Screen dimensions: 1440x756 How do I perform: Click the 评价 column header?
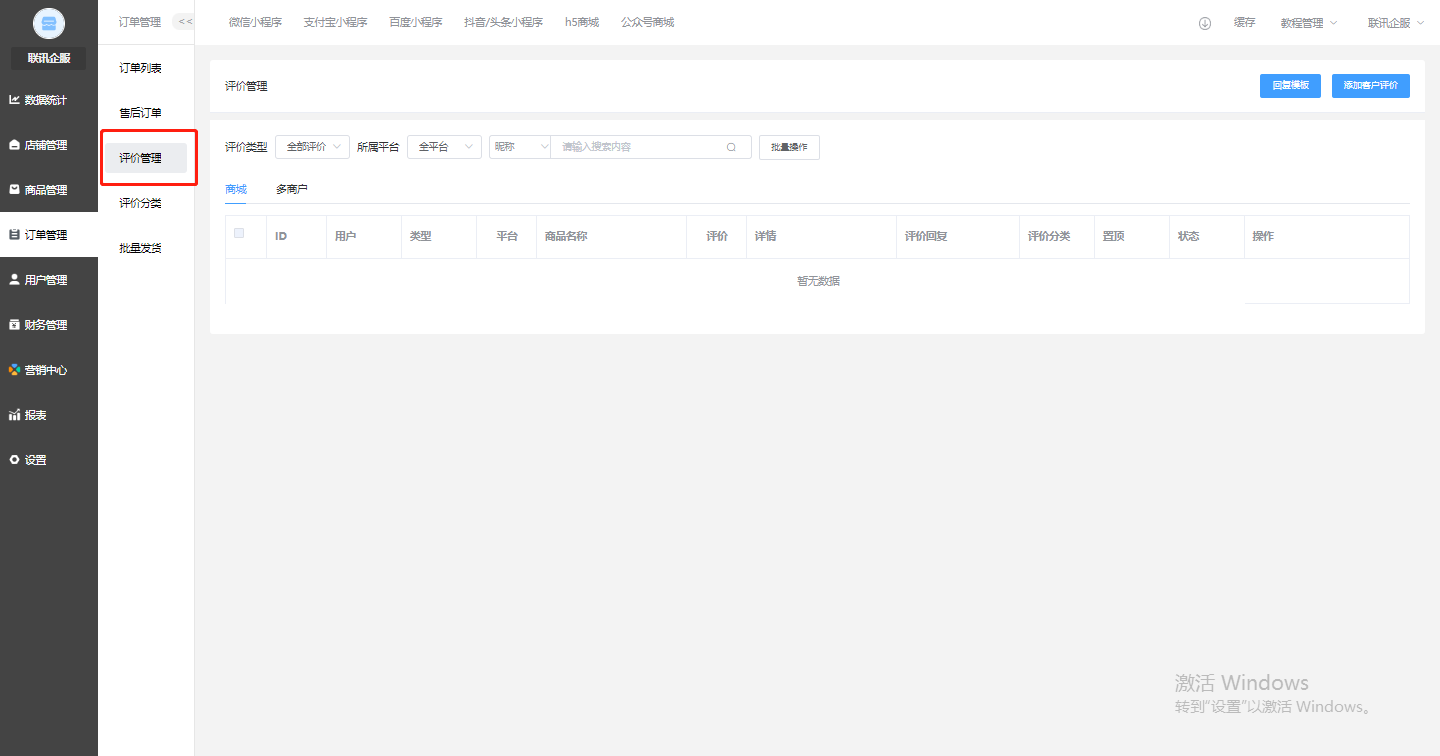tap(717, 237)
